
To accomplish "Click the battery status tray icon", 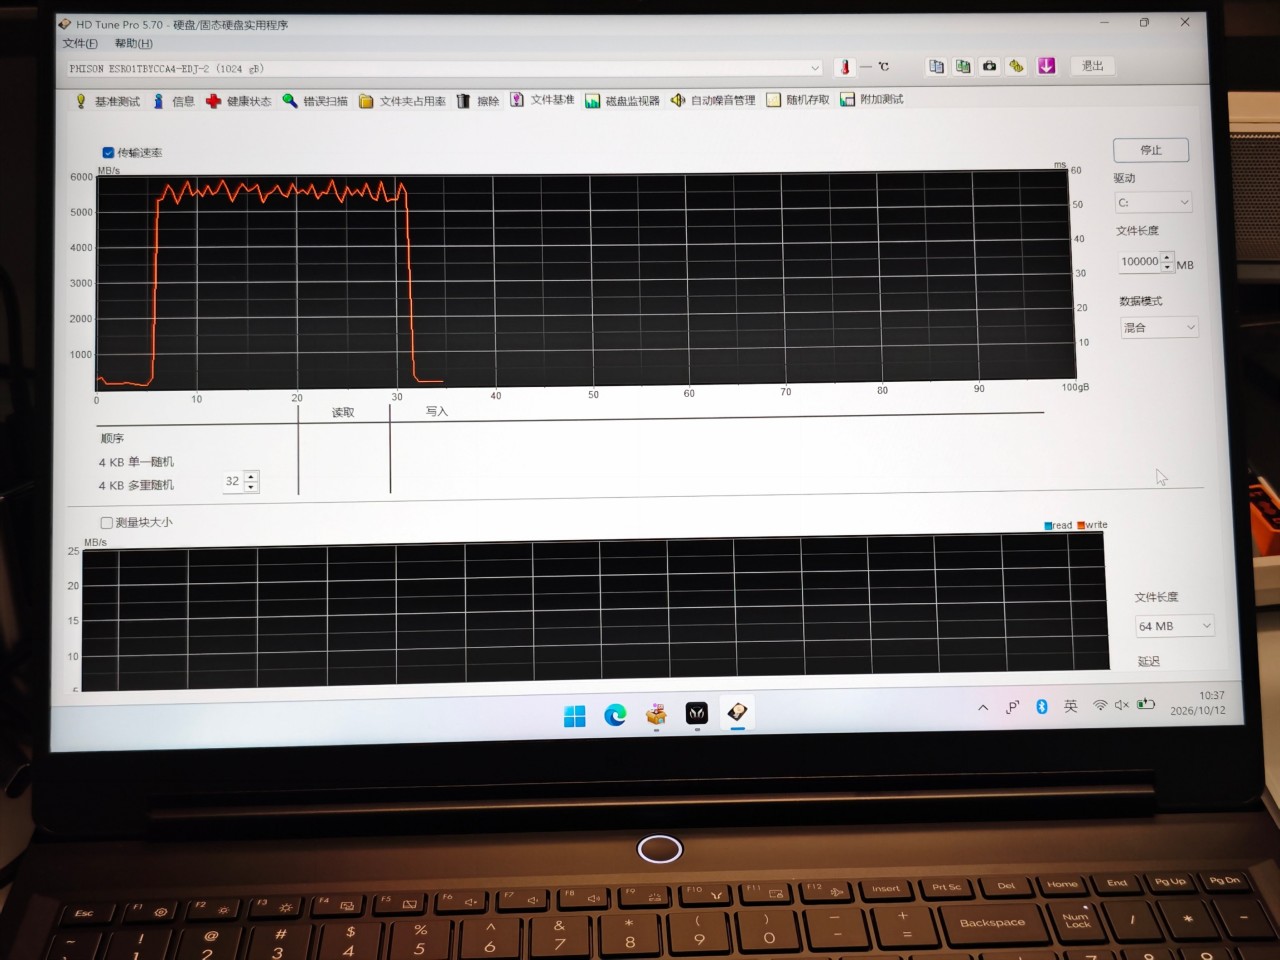I will pyautogui.click(x=1146, y=704).
